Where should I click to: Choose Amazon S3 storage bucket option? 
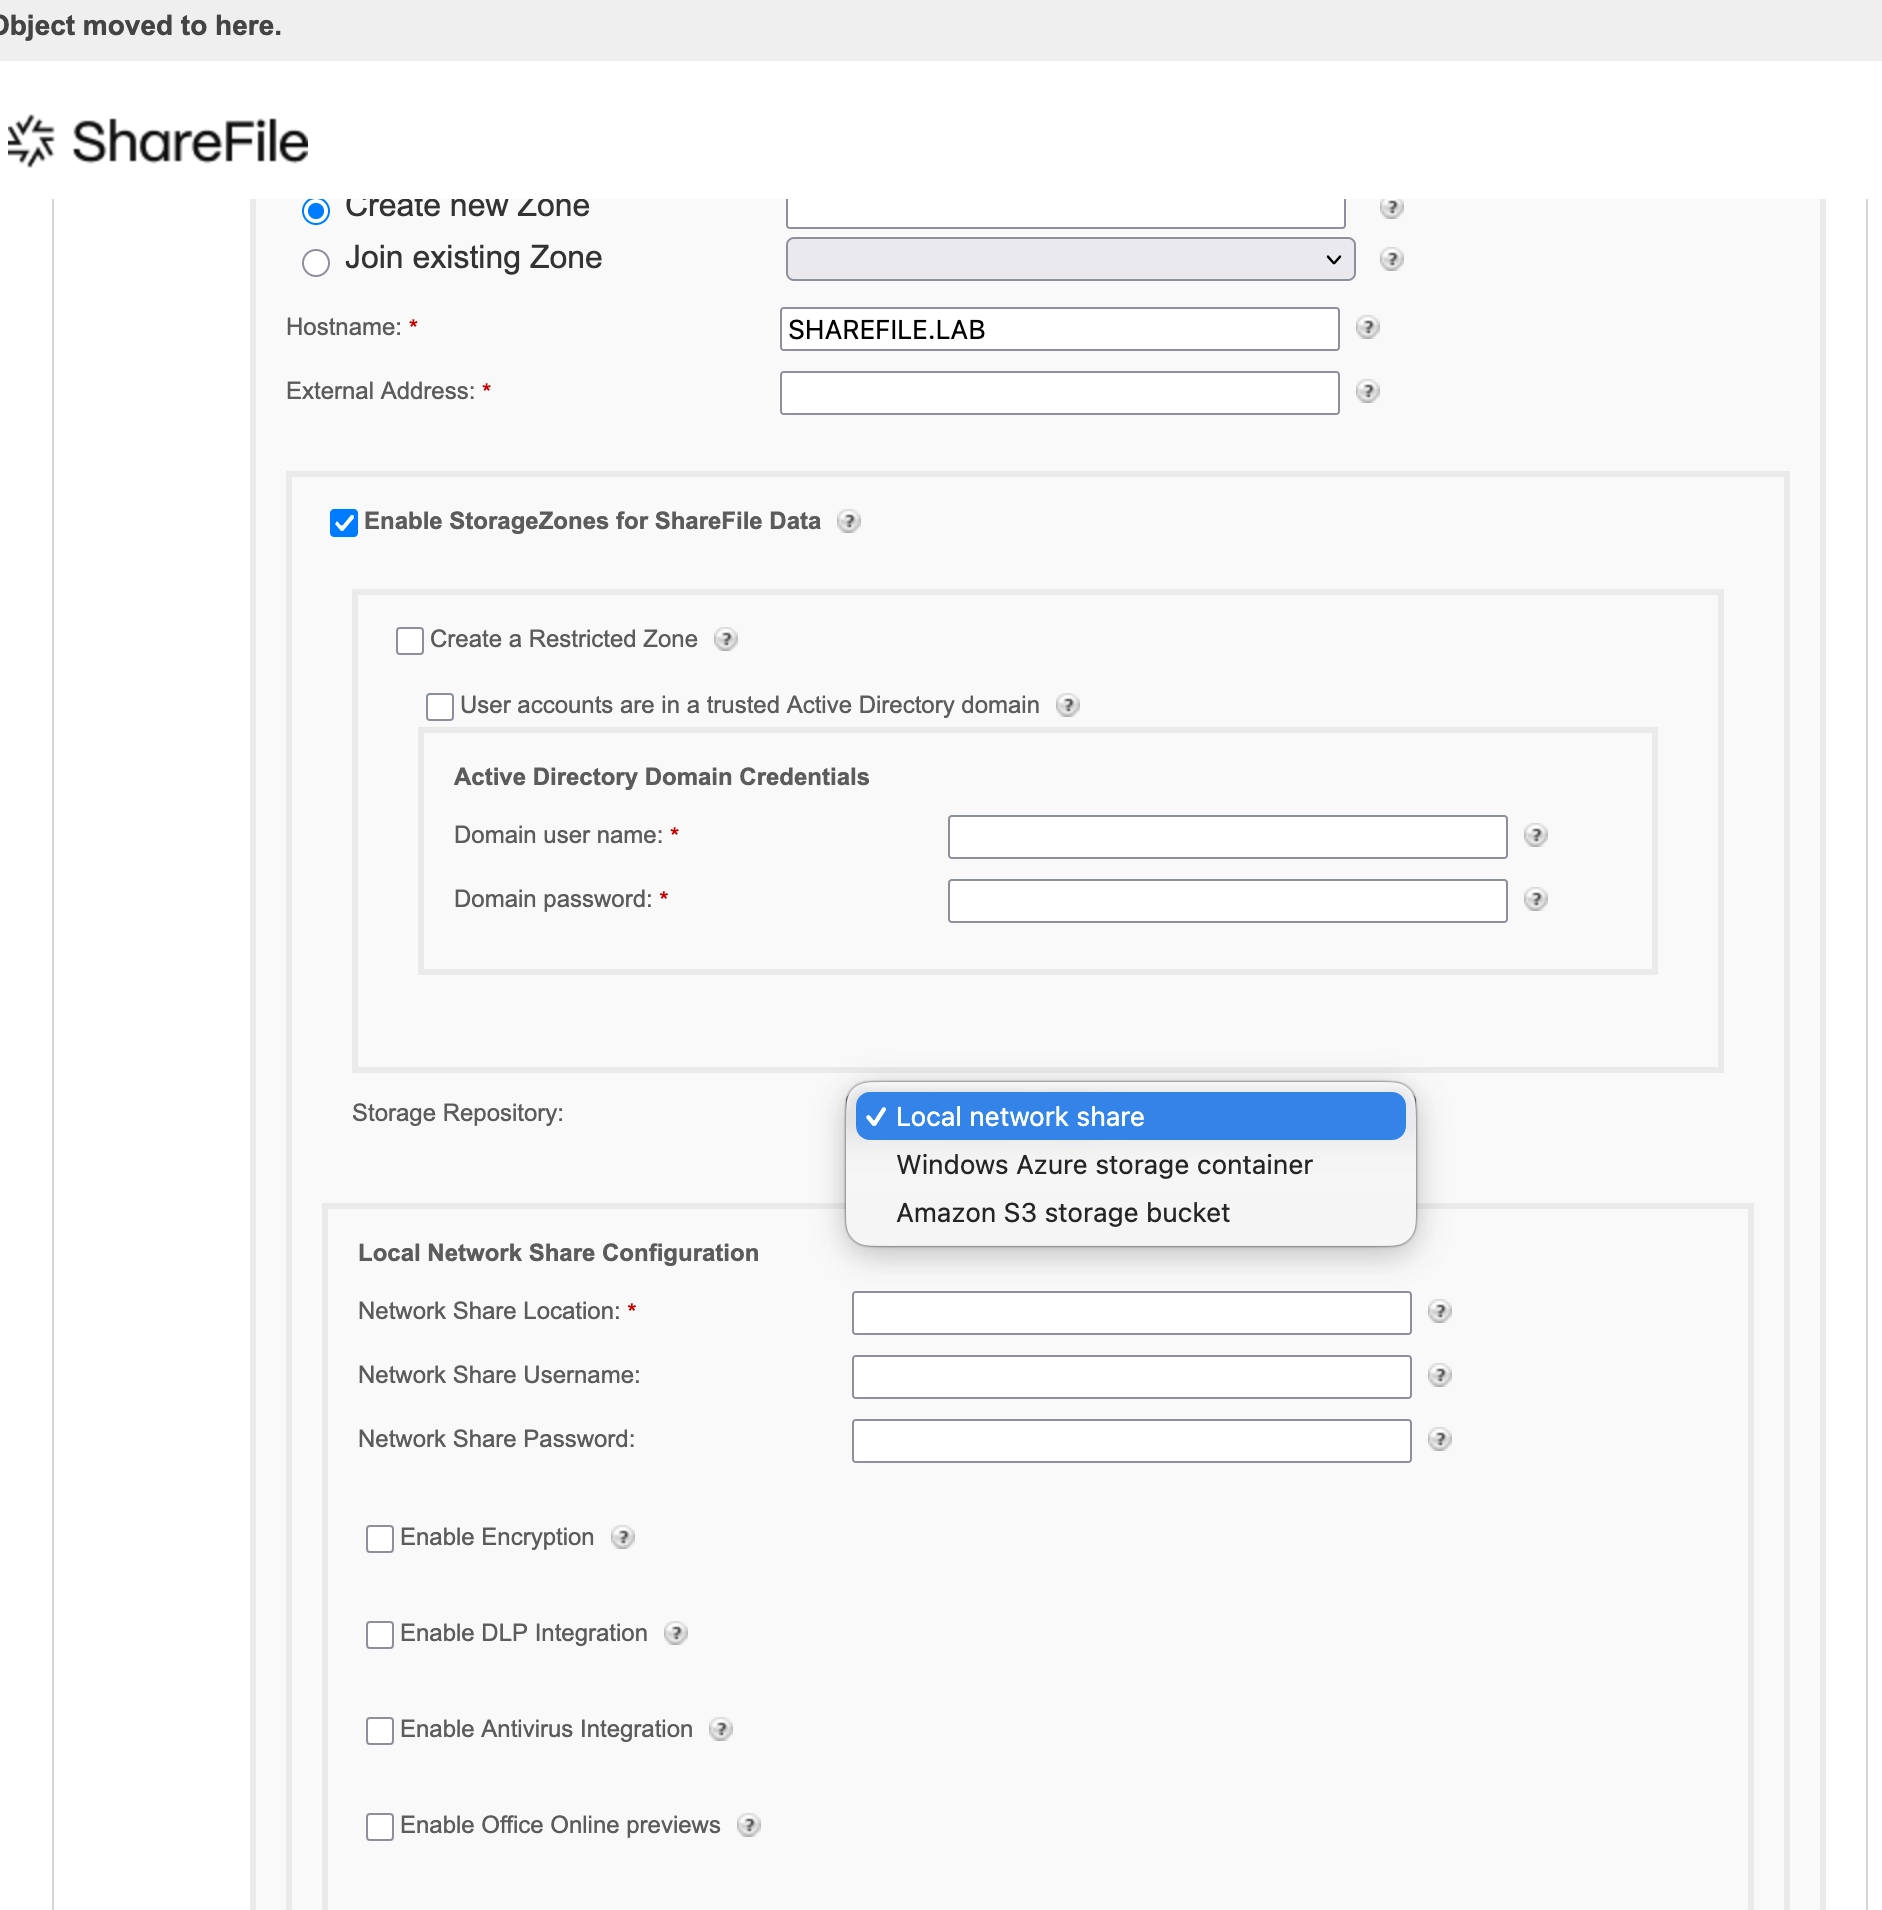1131,1213
